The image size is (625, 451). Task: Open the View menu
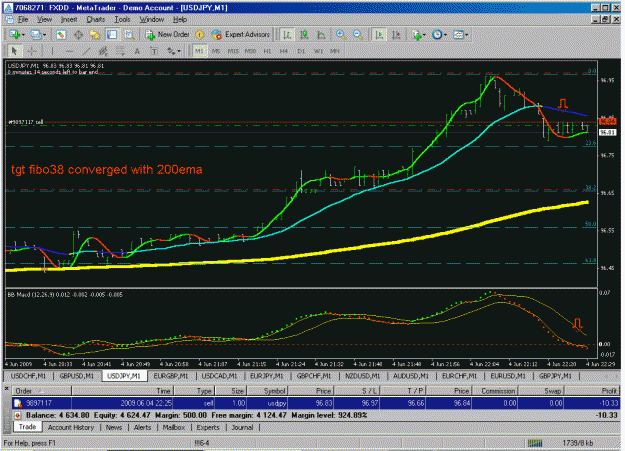pyautogui.click(x=44, y=20)
